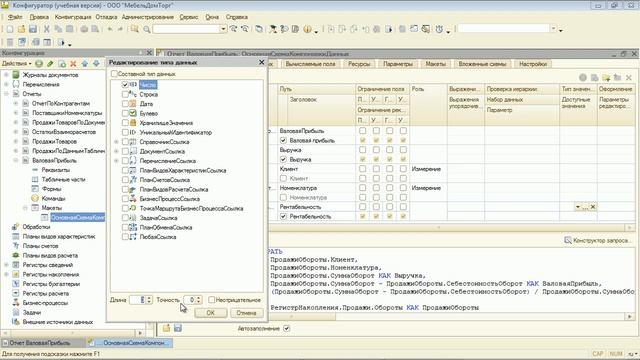Open the Администрирование menu
This screenshot has height=360, width=640.
coord(148,17)
